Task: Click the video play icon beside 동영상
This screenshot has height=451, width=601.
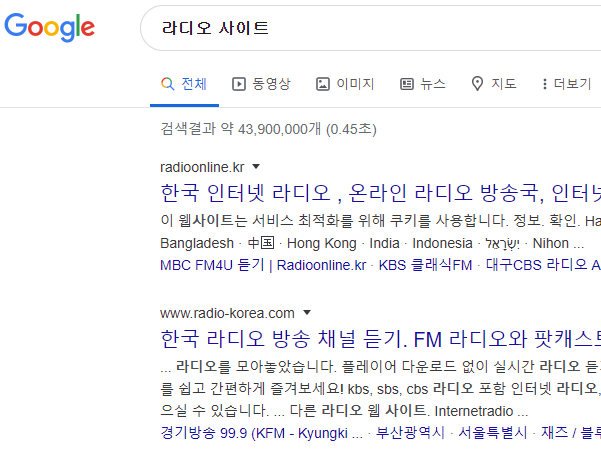Action: 239,84
